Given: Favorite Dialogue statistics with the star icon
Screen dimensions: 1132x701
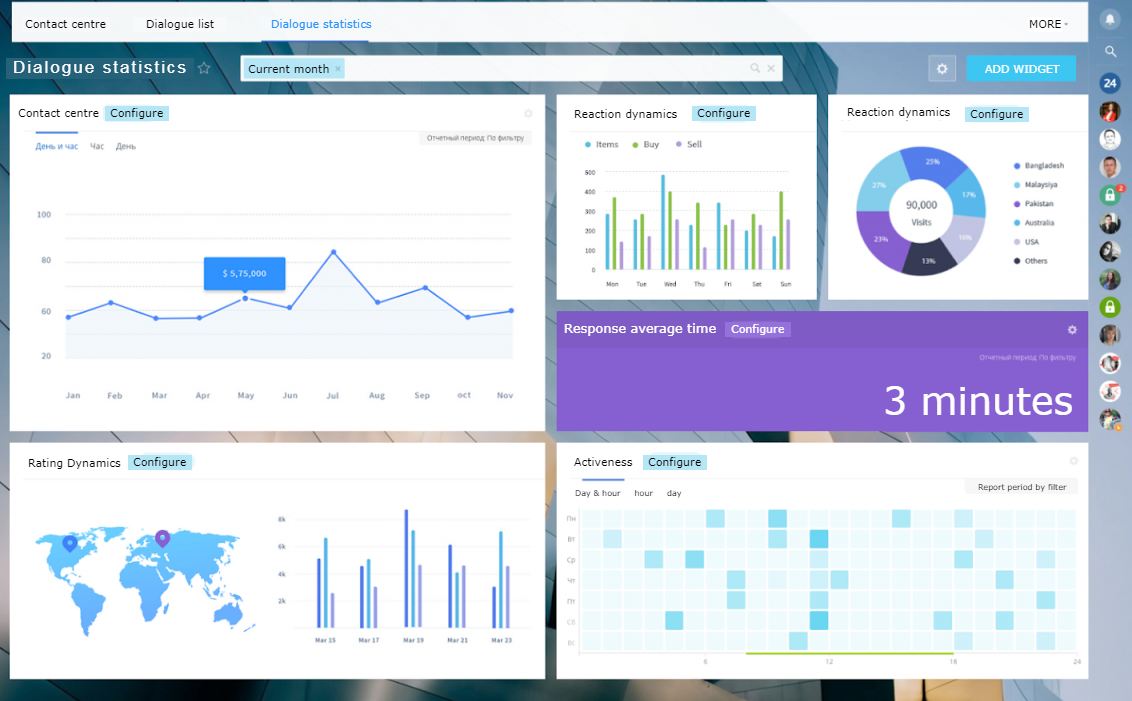Looking at the screenshot, I should pyautogui.click(x=204, y=68).
